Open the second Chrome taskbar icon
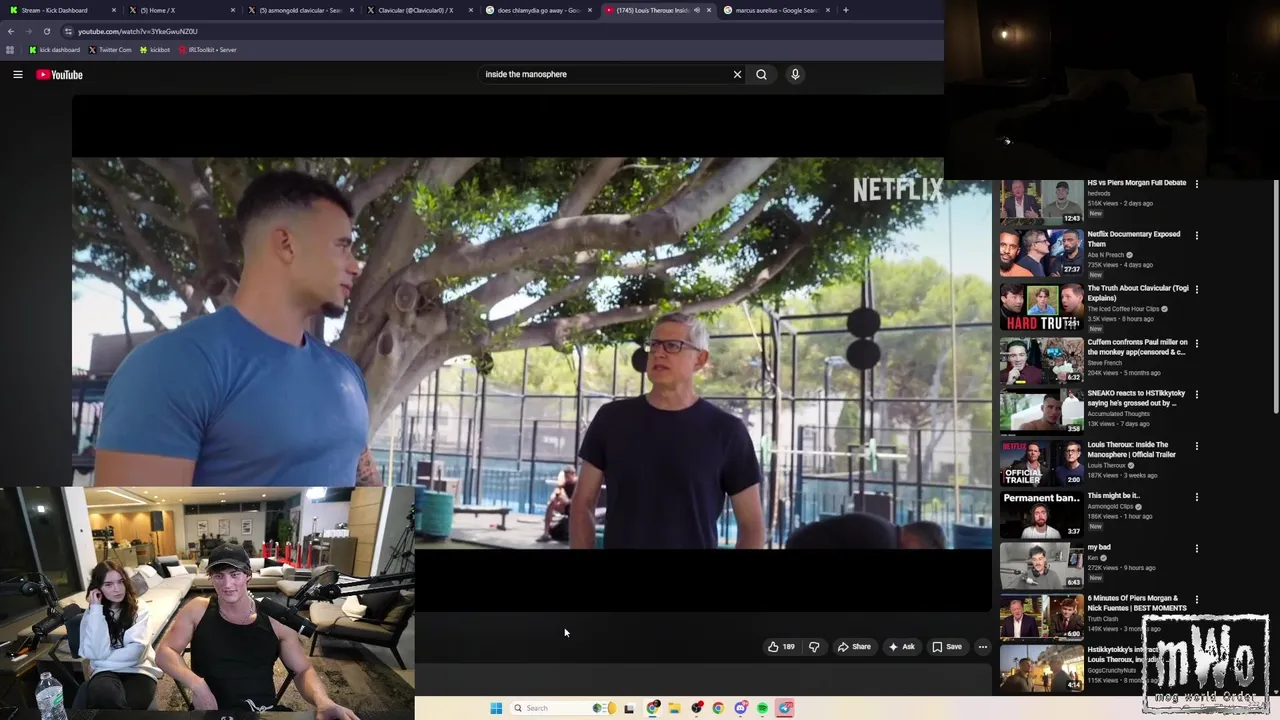The image size is (1280, 720). 718,708
